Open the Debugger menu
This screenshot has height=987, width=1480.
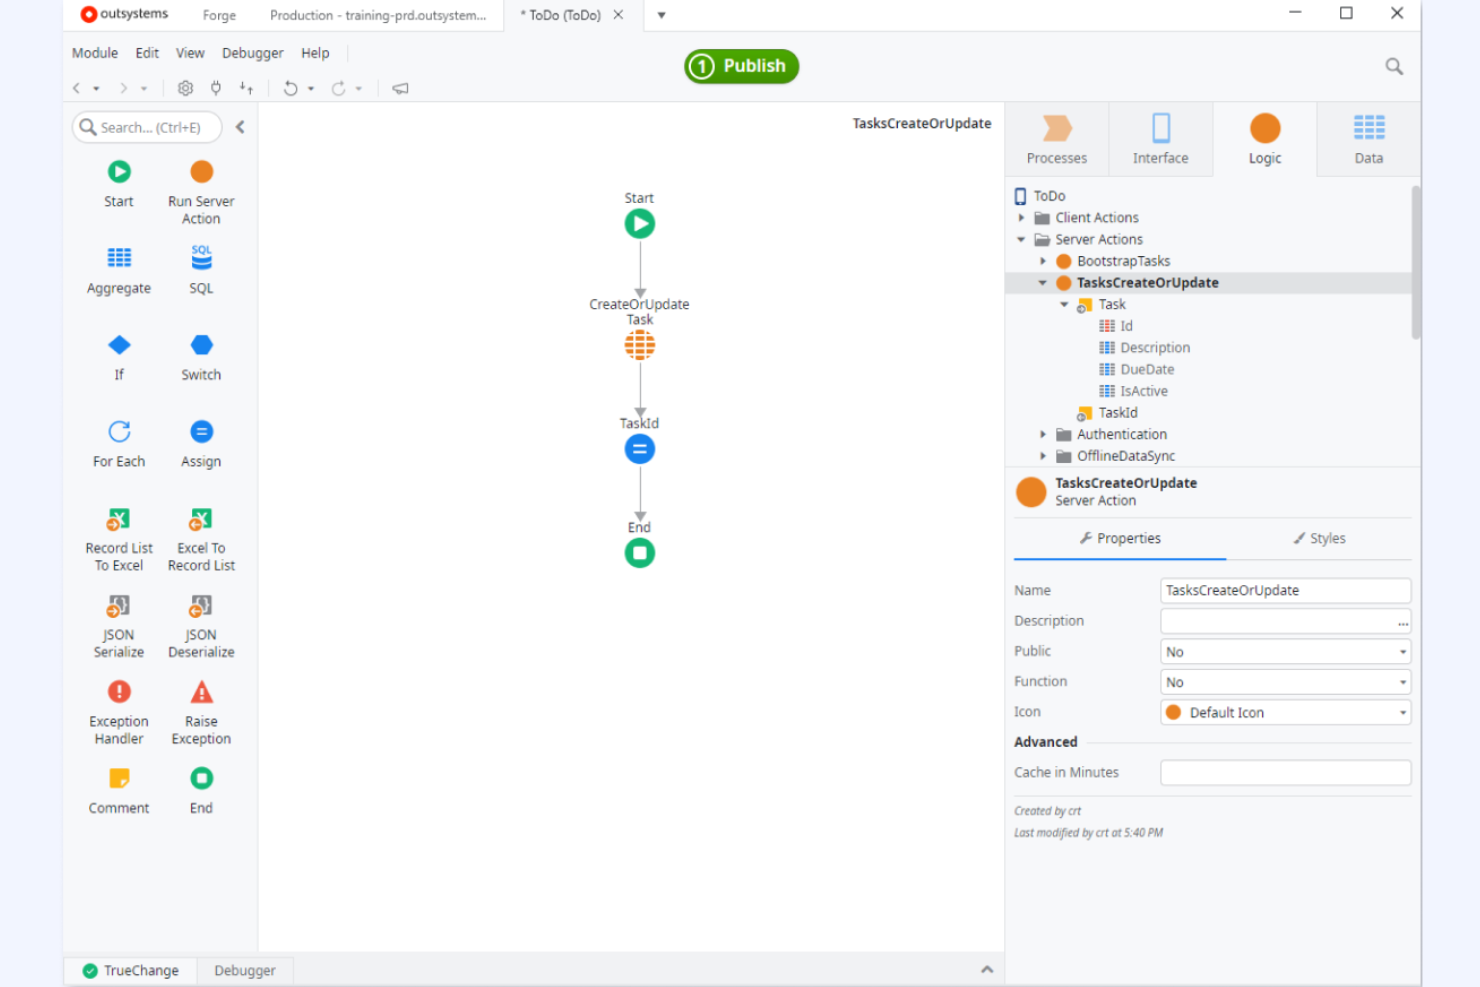[x=252, y=53]
